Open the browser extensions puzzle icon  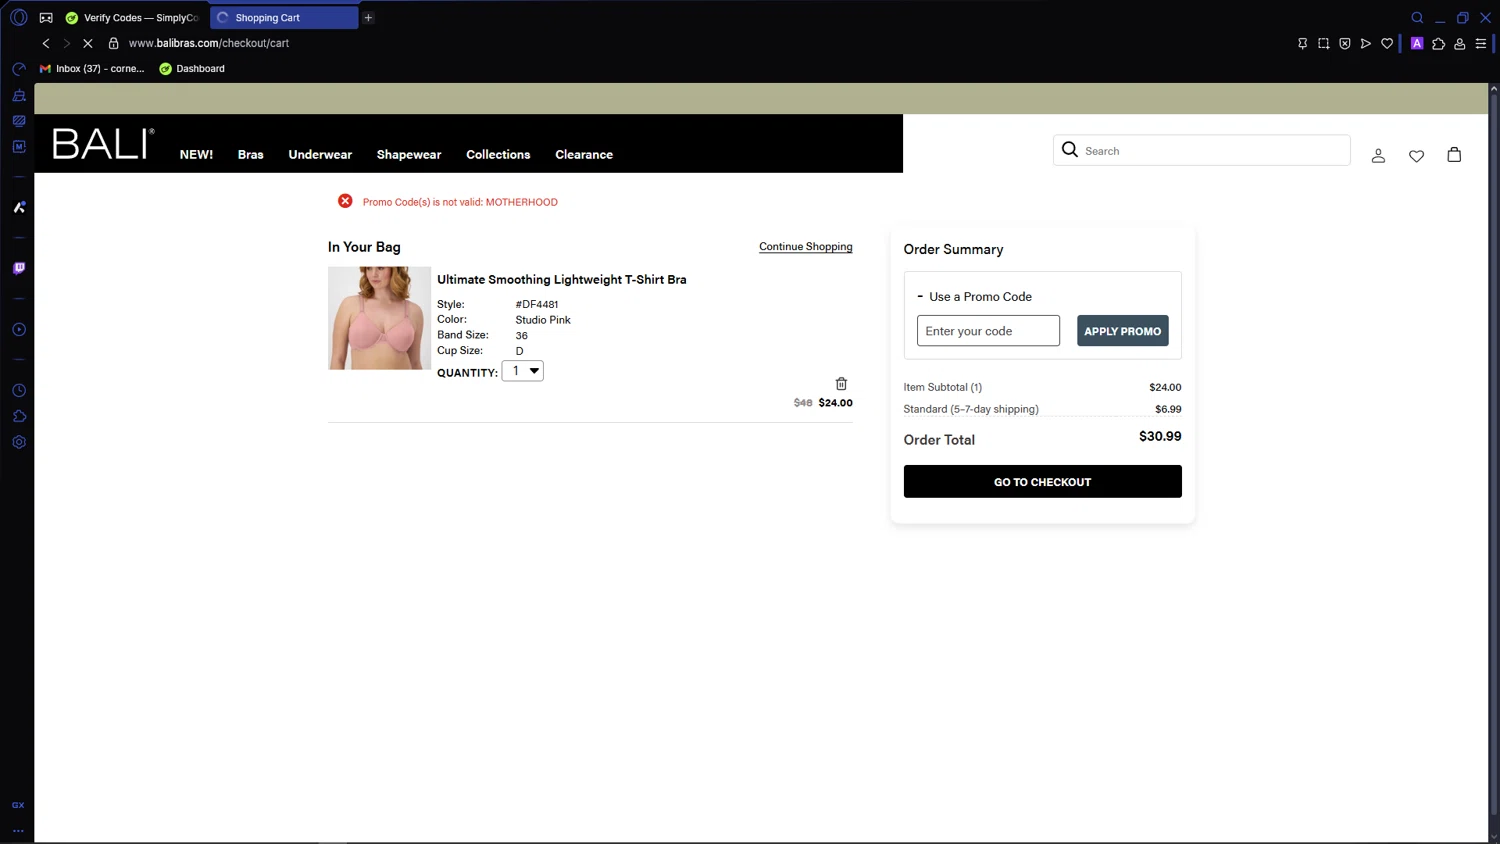[x=1438, y=43]
